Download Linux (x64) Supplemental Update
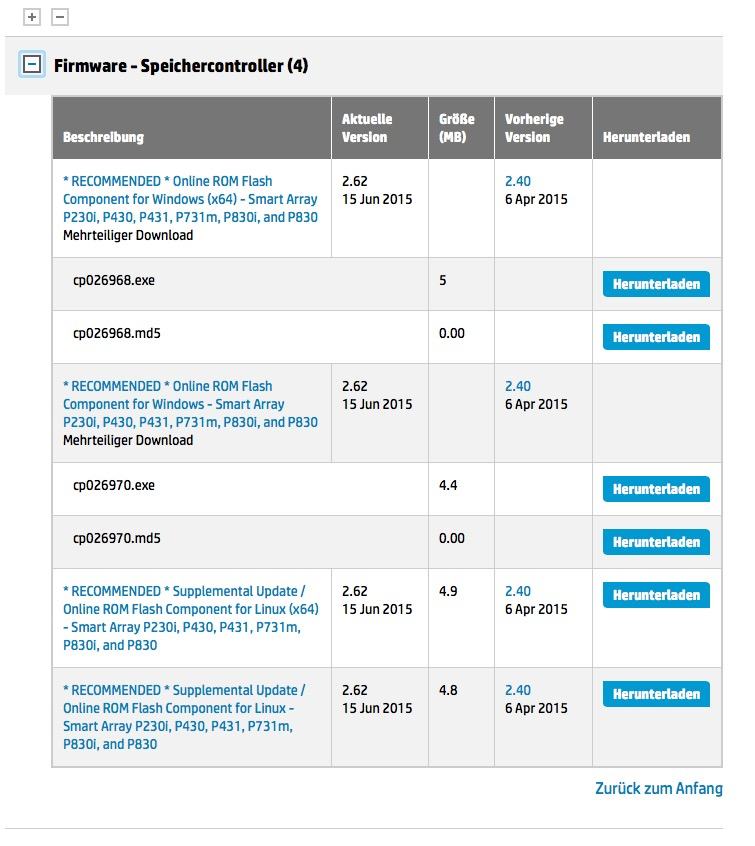Viewport: 755px width, 846px height. coord(656,595)
